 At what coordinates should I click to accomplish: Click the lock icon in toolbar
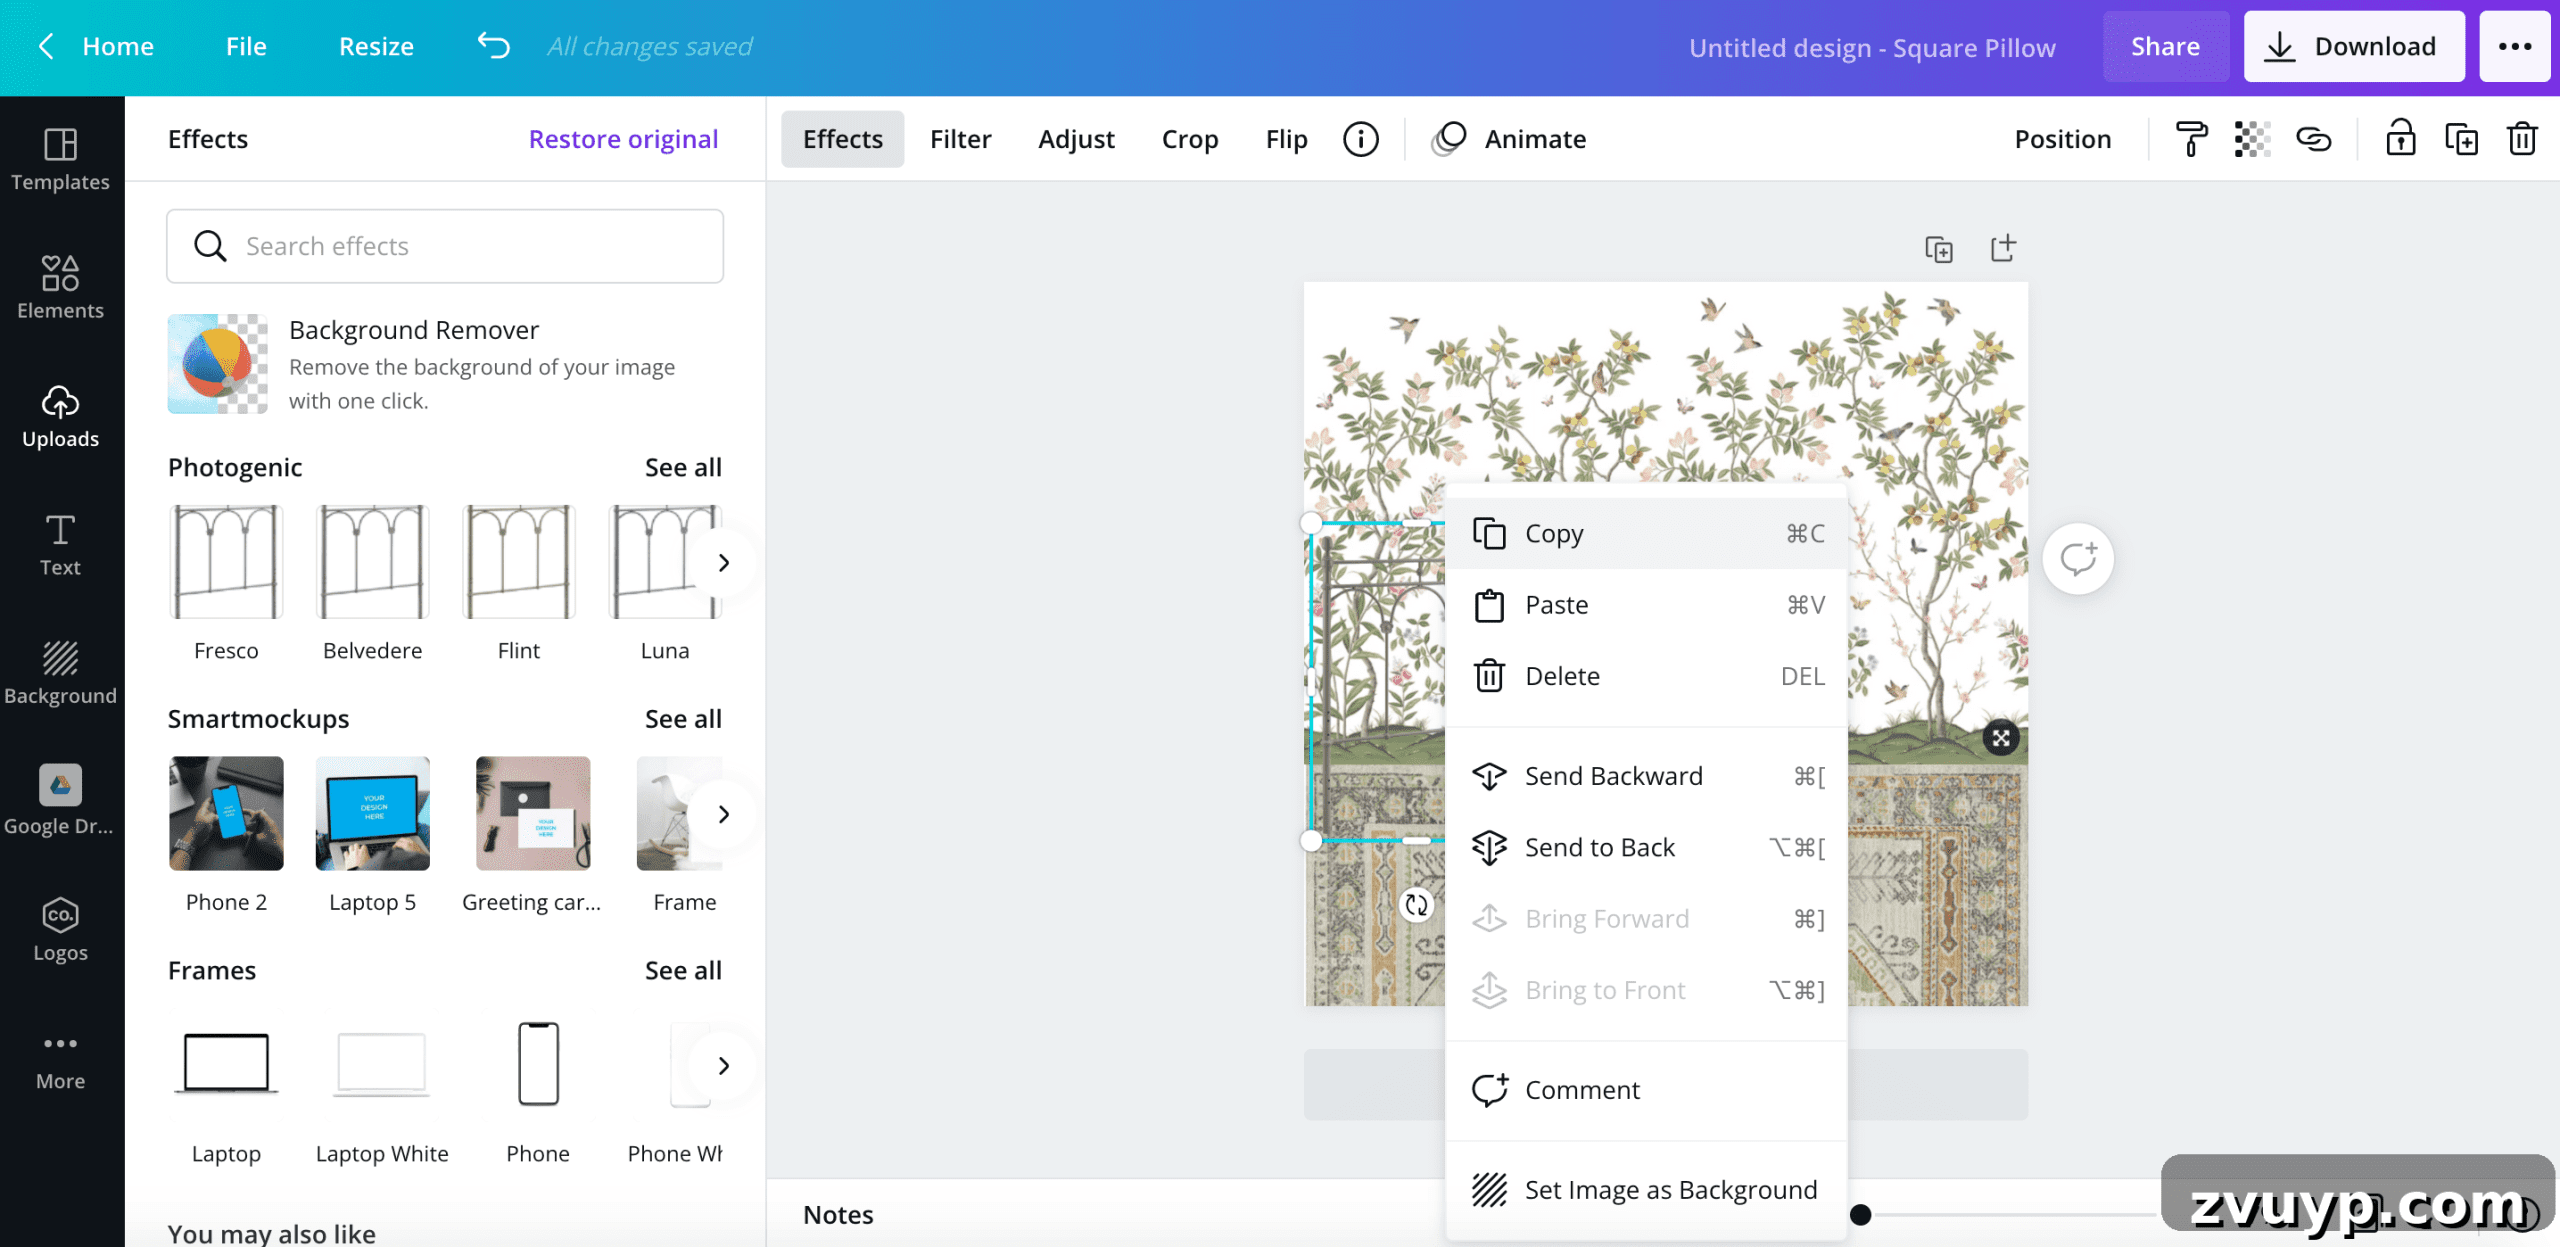[x=2401, y=139]
